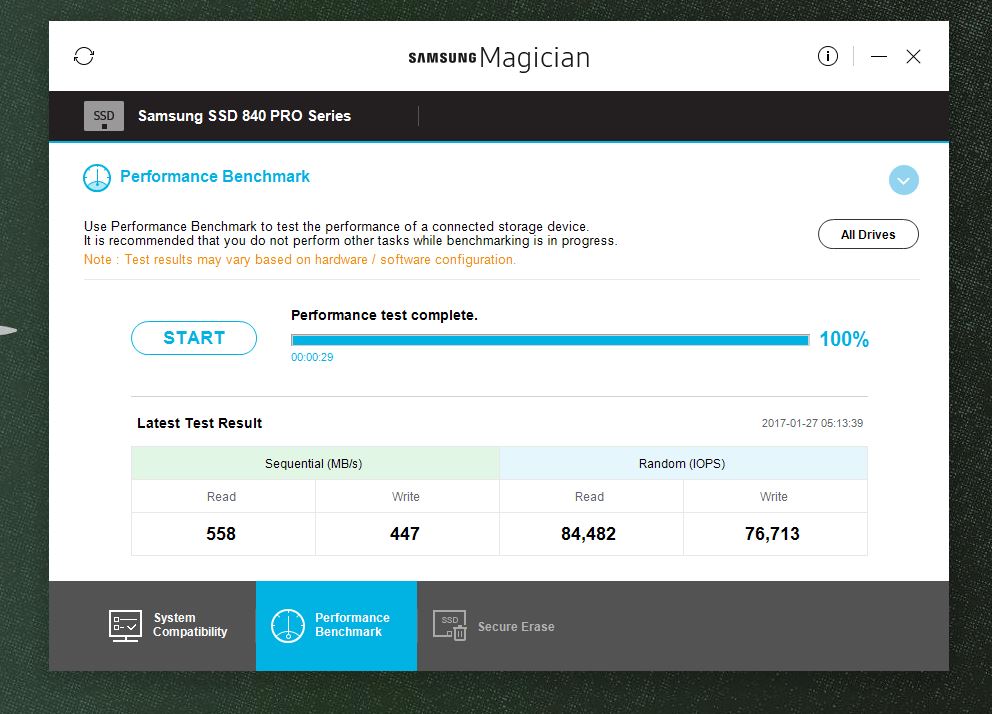Click the test timestamp 2017-01-27 05:13:39
992x714 pixels.
click(x=812, y=423)
